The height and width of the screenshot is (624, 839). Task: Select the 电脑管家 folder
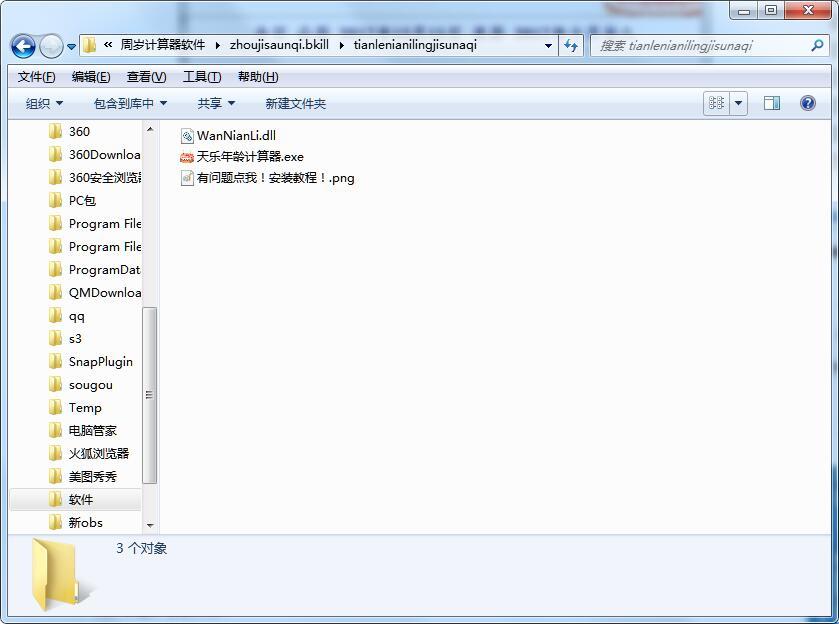[92, 431]
